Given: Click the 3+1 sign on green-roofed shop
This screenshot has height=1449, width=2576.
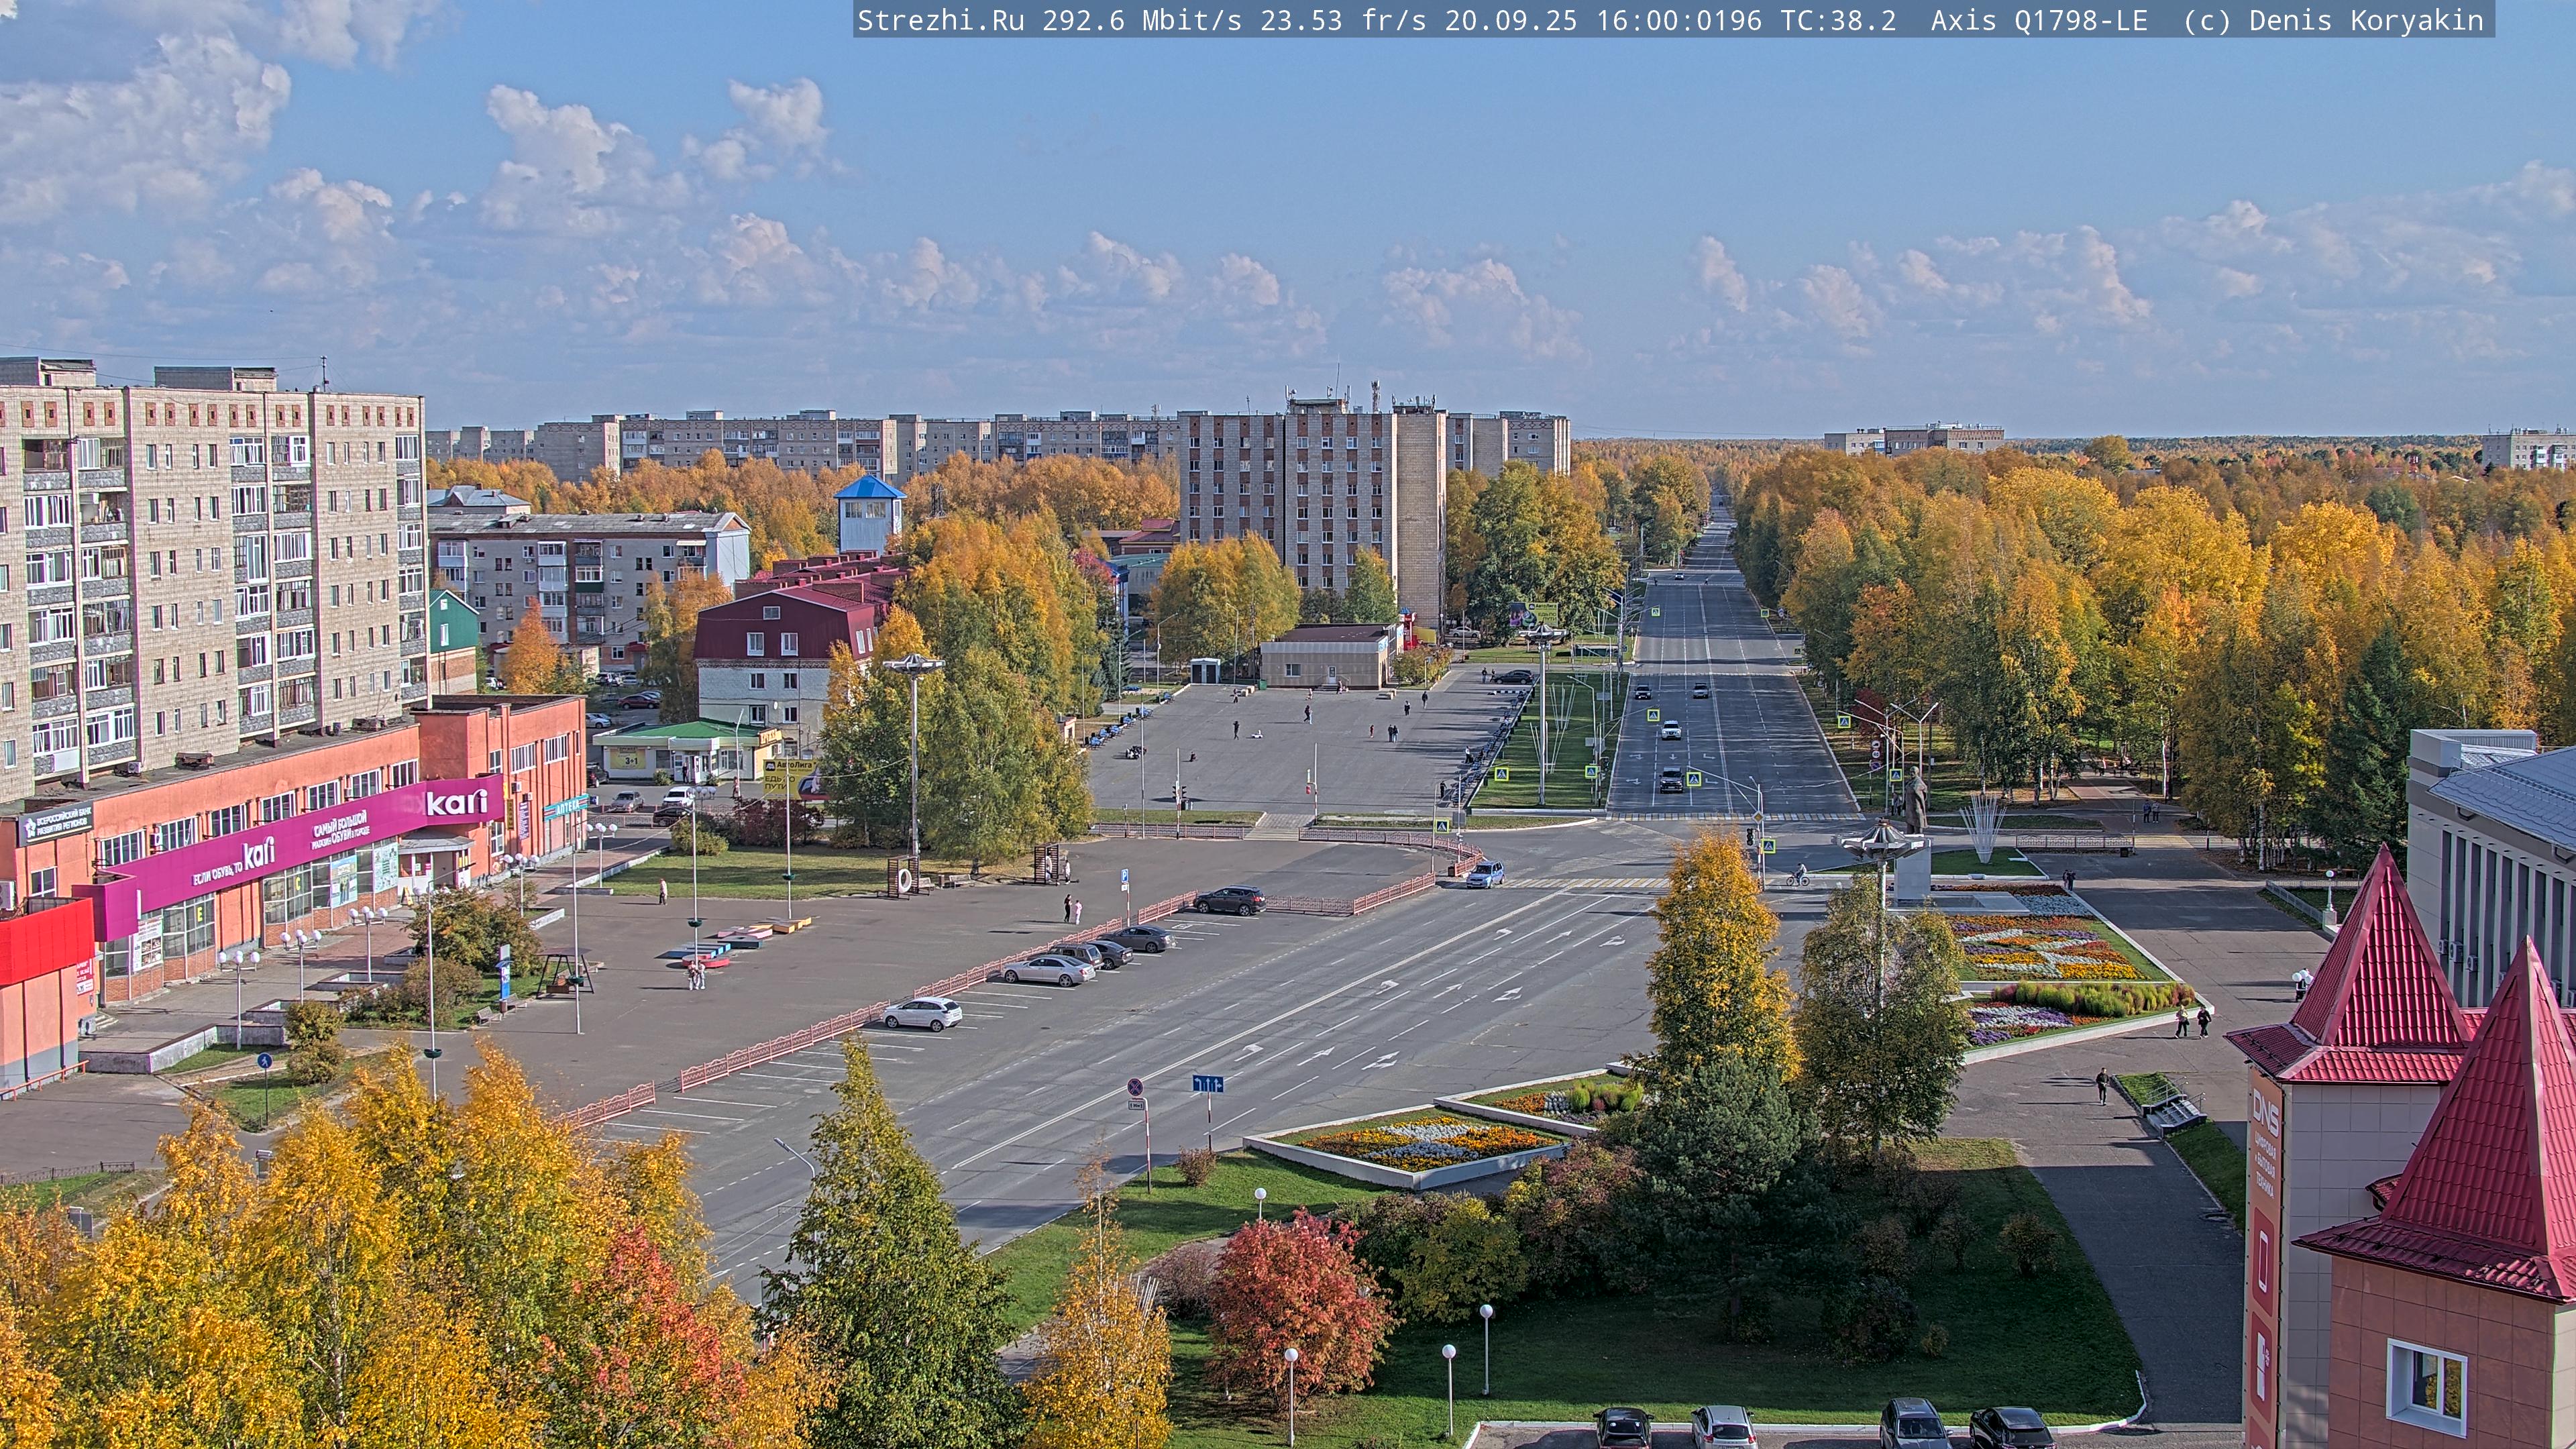Looking at the screenshot, I should (632, 760).
